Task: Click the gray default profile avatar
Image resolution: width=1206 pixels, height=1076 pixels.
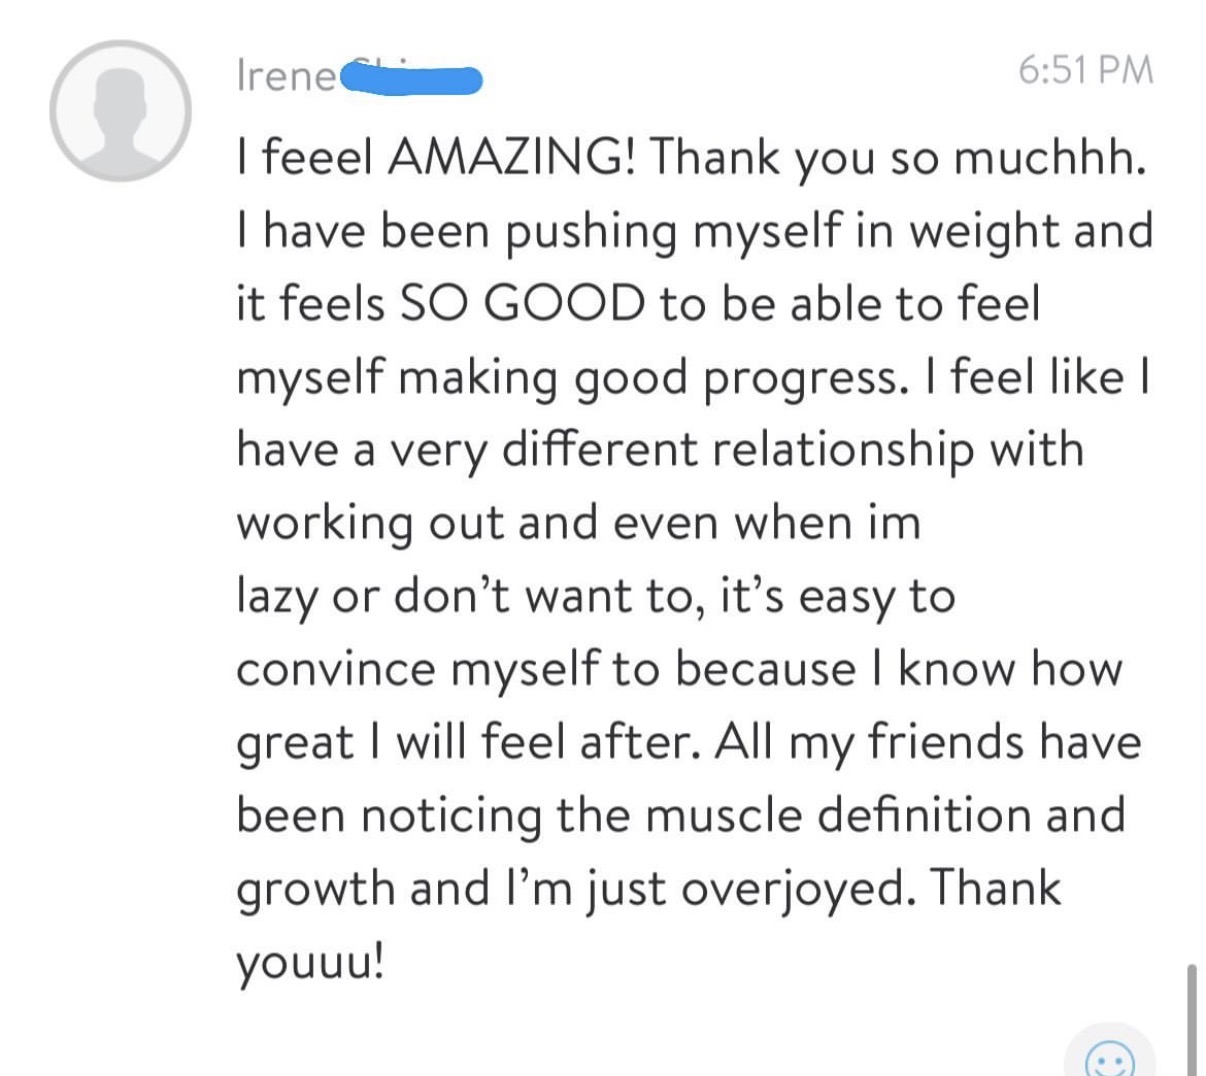Action: click(121, 111)
